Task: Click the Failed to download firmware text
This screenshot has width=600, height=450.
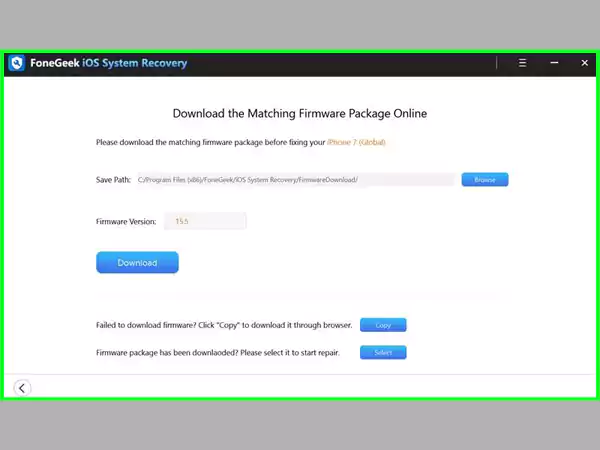Action: tap(224, 325)
